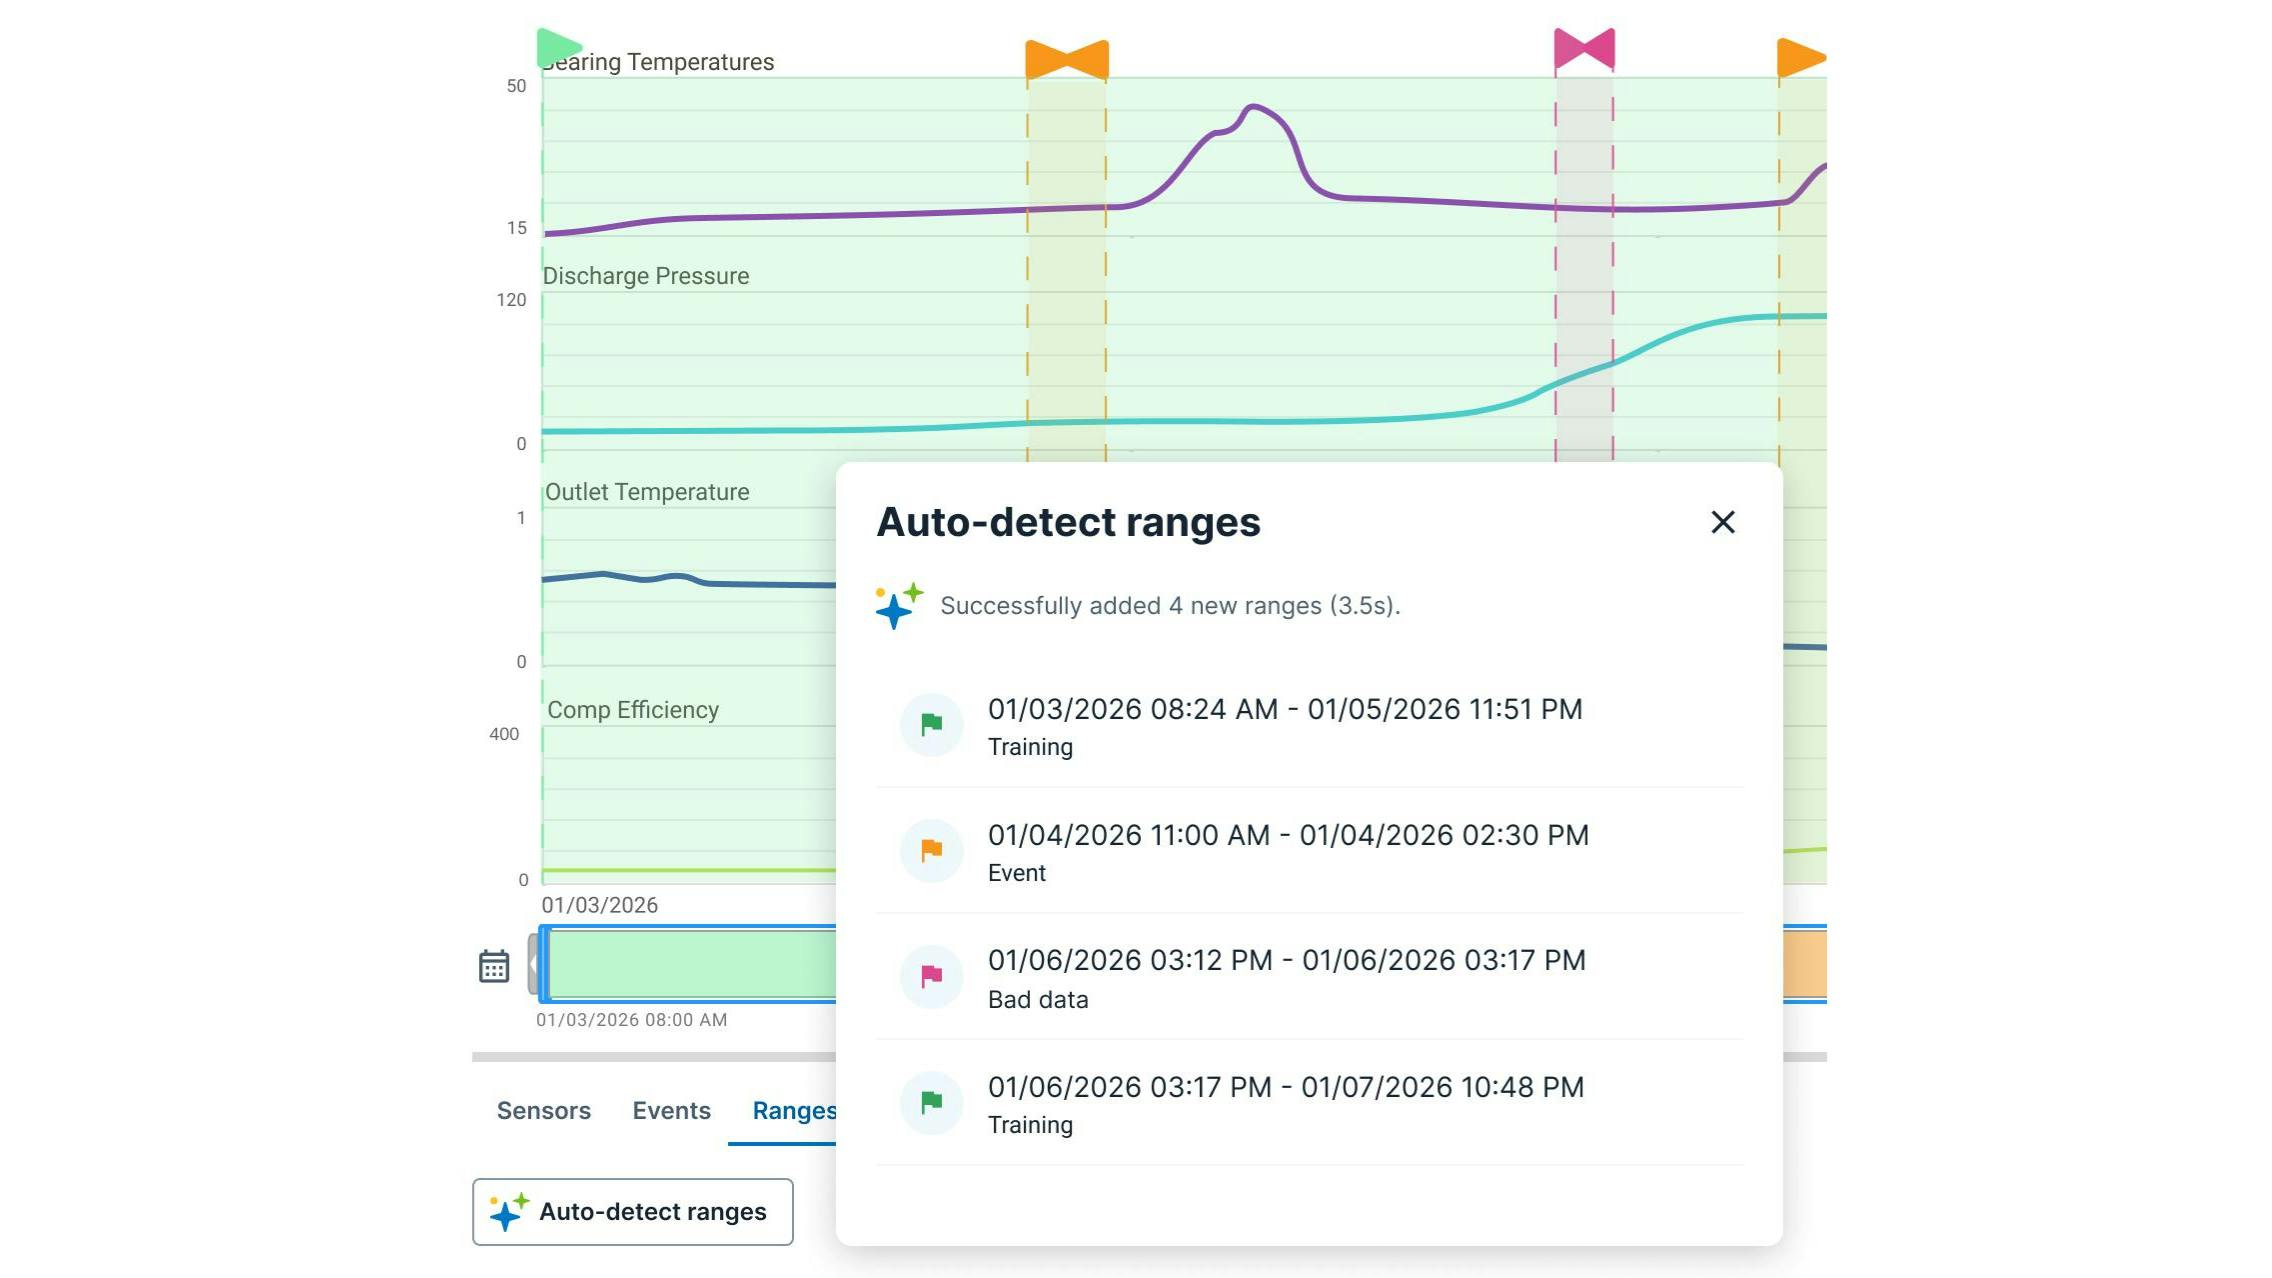
Task: Select the 01/06/2026 Bad data range entry
Action: [x=1287, y=977]
